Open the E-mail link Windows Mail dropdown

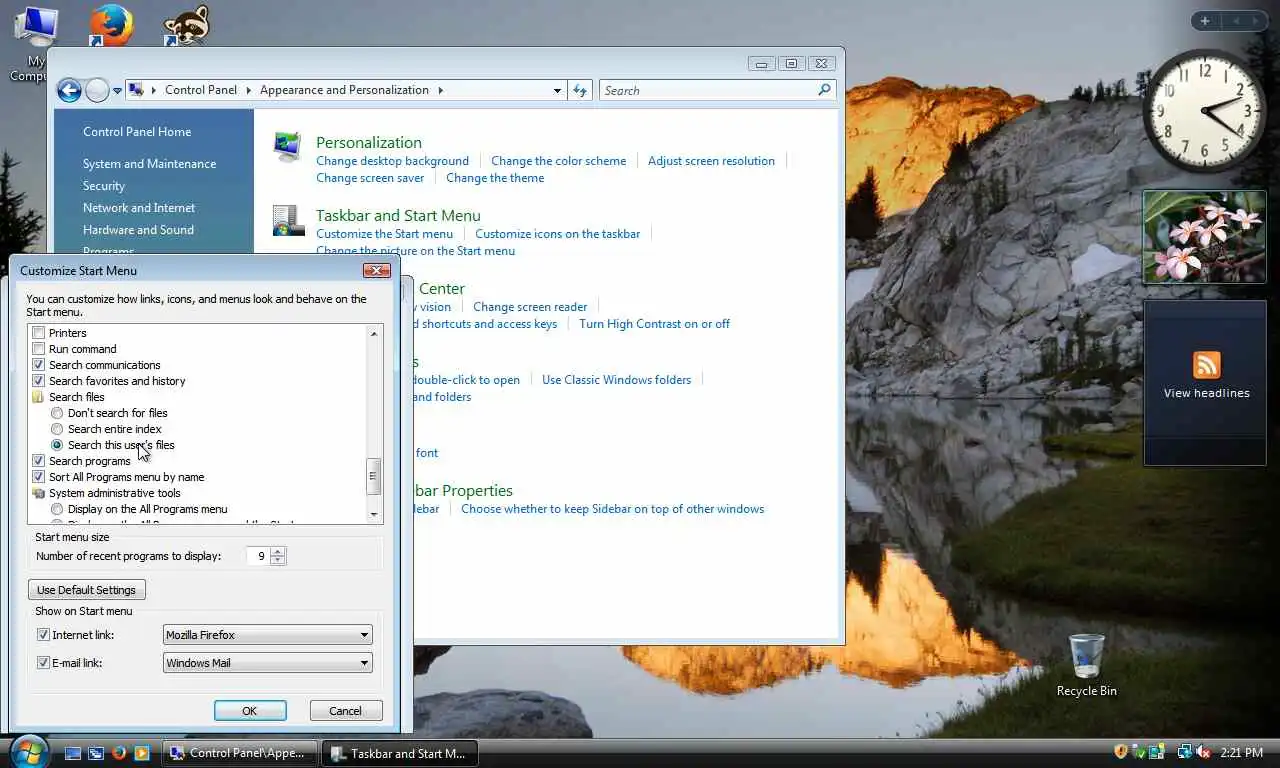click(267, 663)
